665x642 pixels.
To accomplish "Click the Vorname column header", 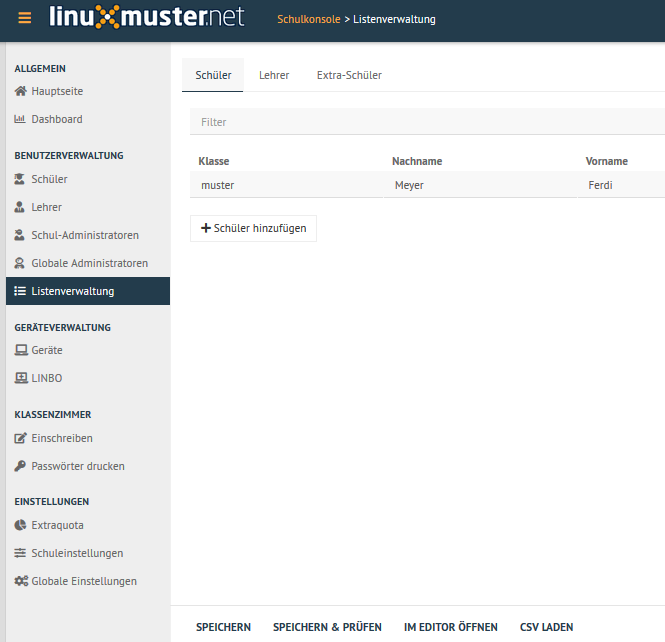I will click(x=606, y=161).
